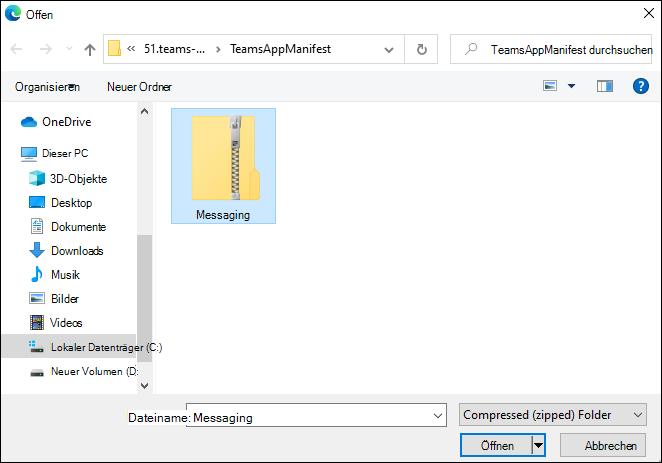
Task: Refresh the TeamsAppManifest folder view
Action: coord(421,49)
